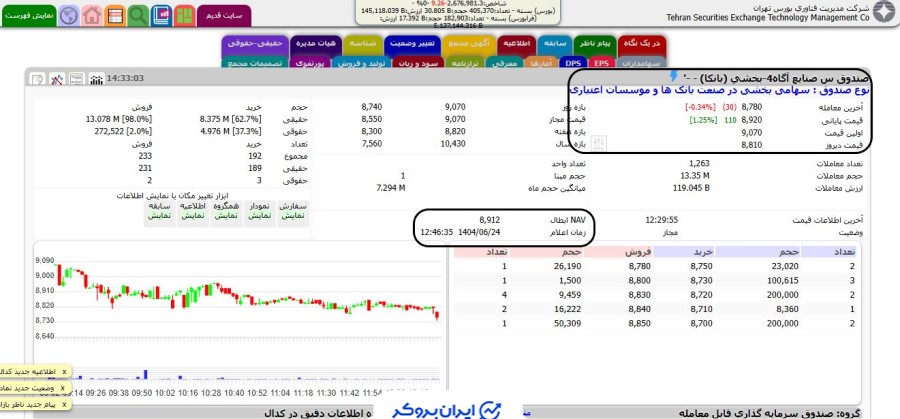Open the bar chart icon beside clock

[x=96, y=79]
